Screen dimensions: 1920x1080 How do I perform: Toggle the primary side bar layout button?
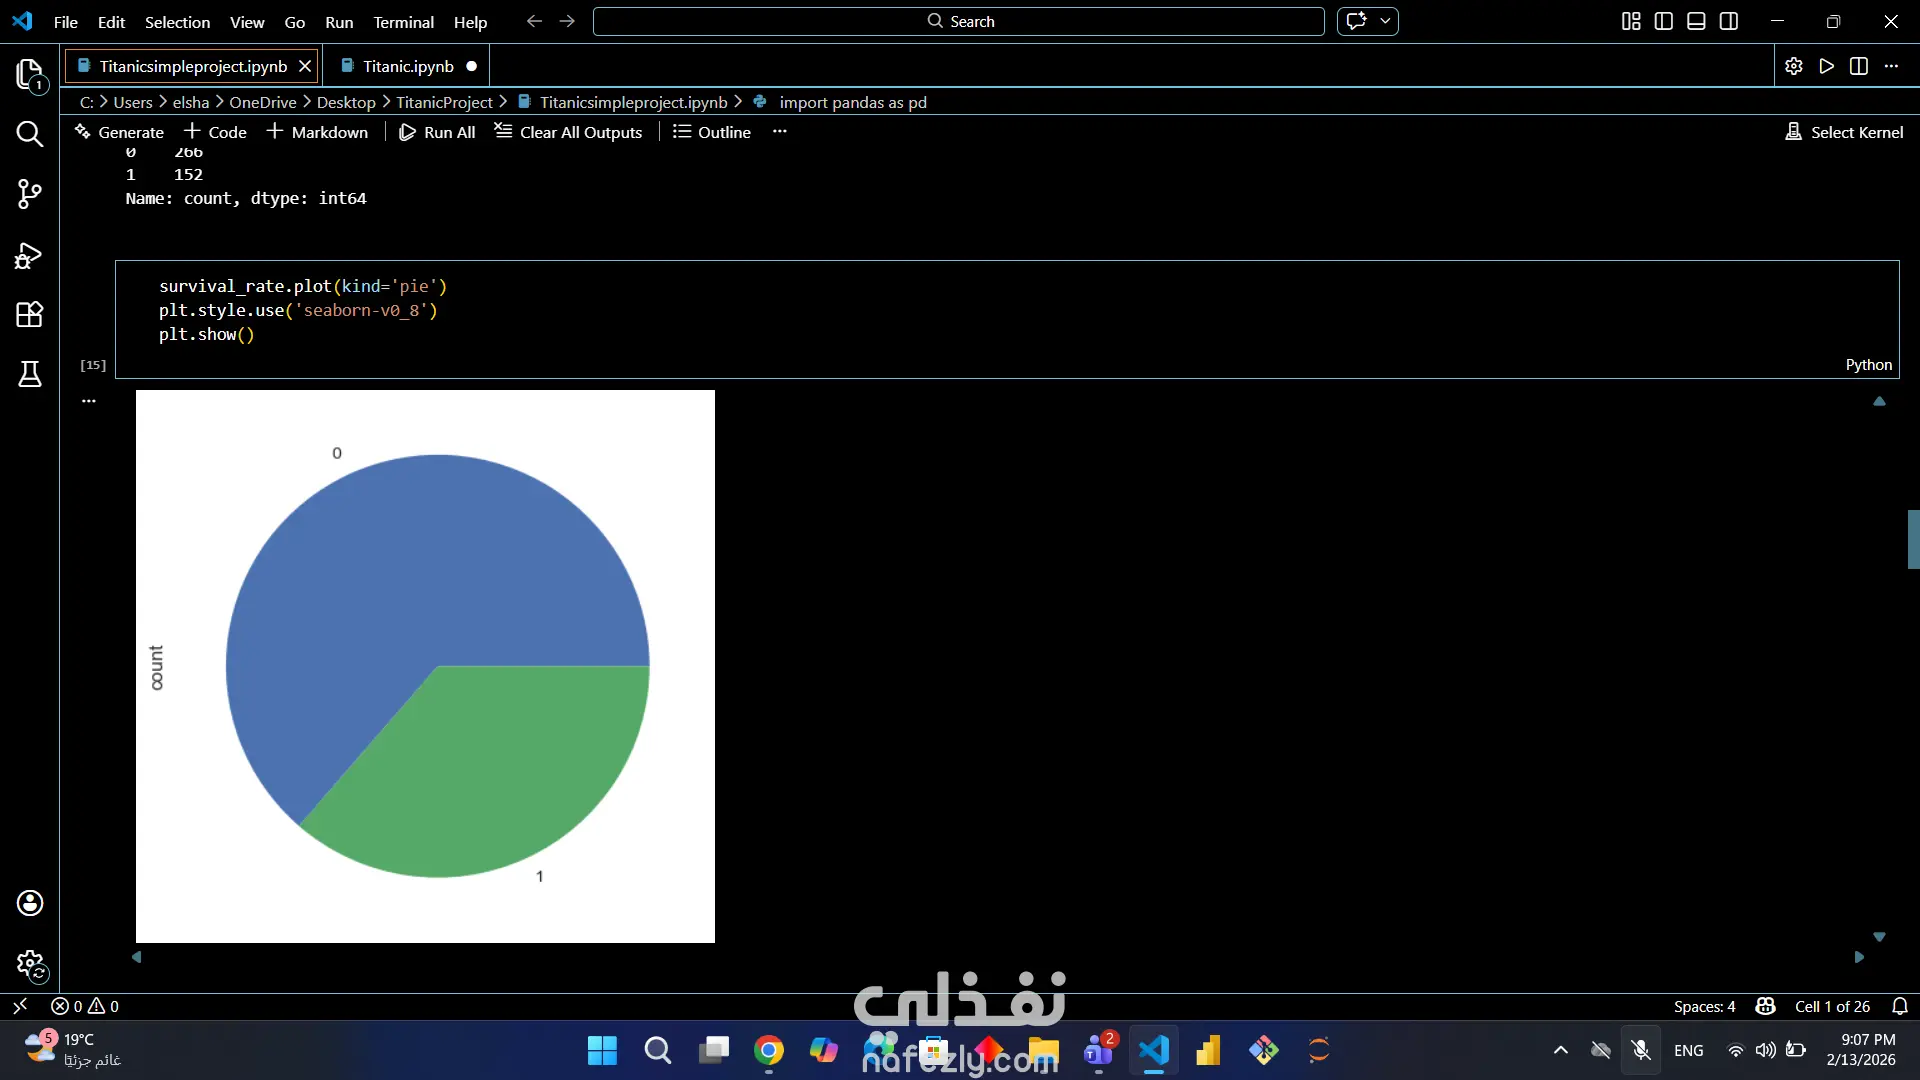pyautogui.click(x=1664, y=21)
